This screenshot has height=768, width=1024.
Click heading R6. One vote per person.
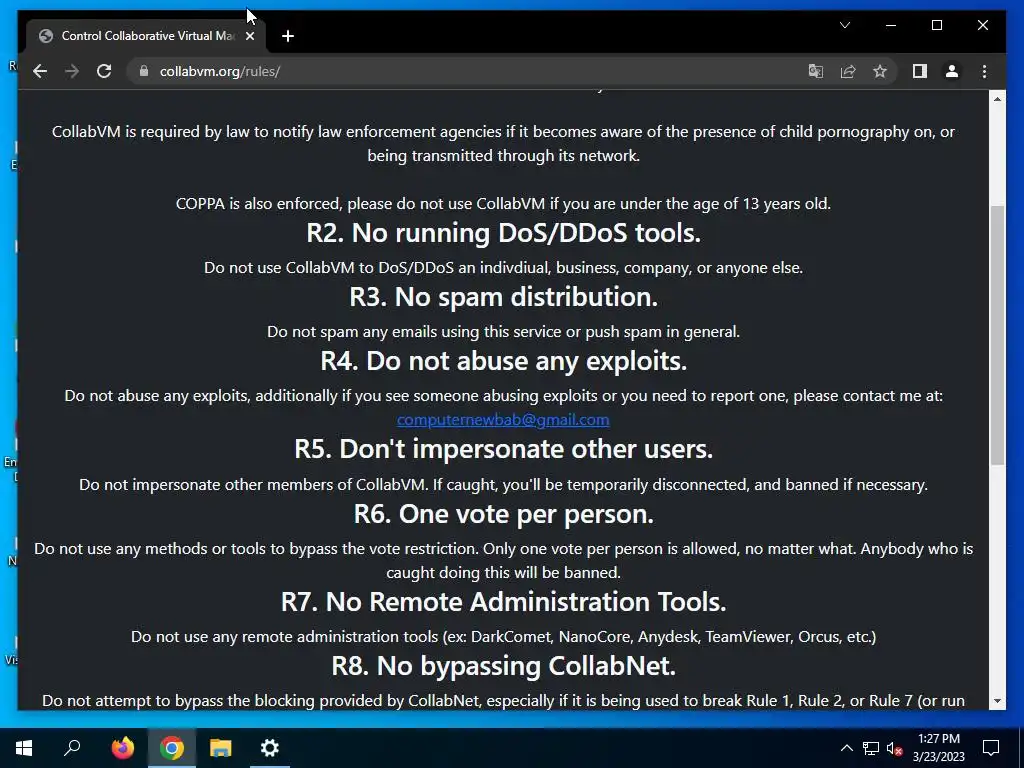504,514
